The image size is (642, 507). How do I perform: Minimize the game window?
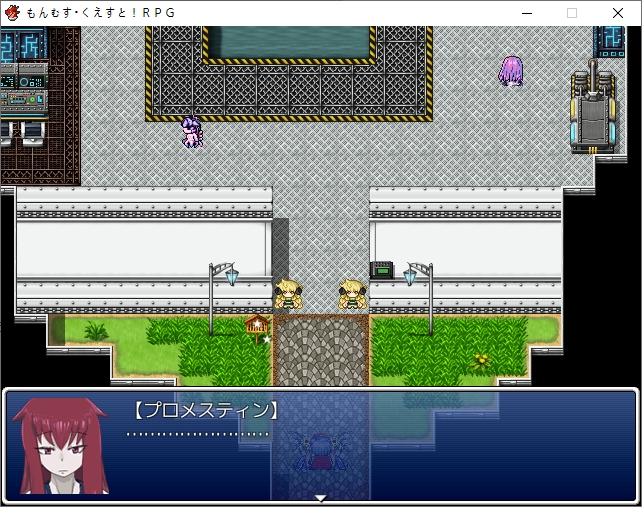coord(527,13)
